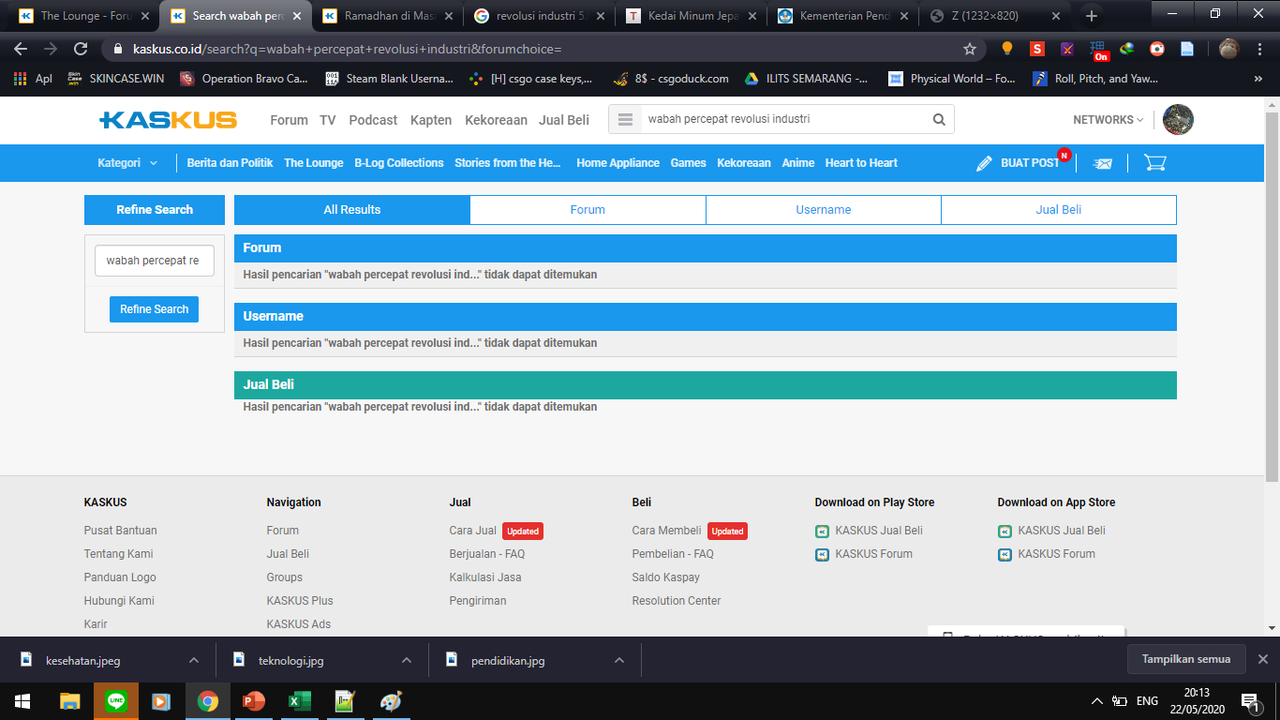Expand the NETWORKS dropdown
This screenshot has height=720, width=1280.
(x=1108, y=120)
